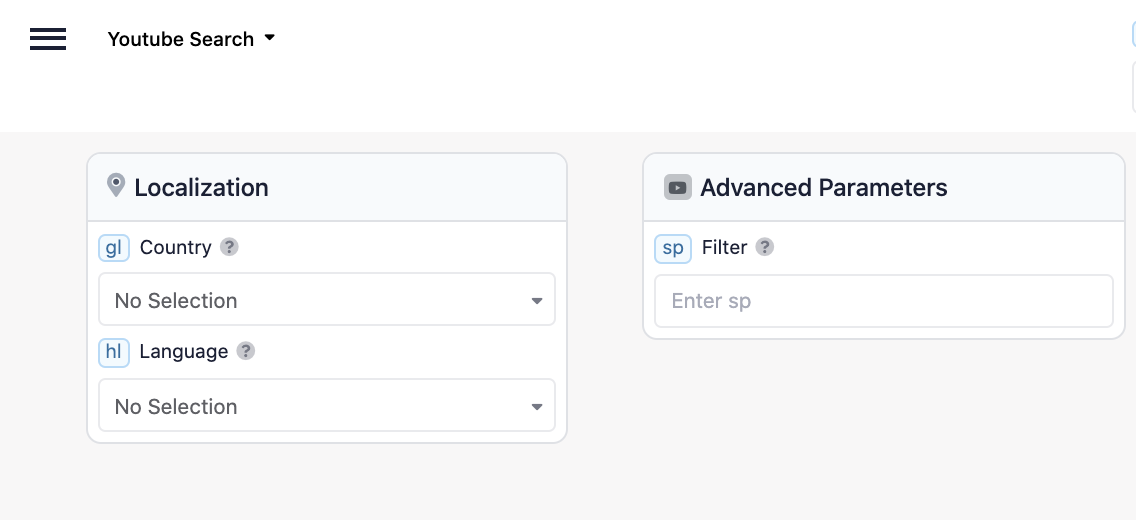Click the Country help question mark

click(229, 247)
